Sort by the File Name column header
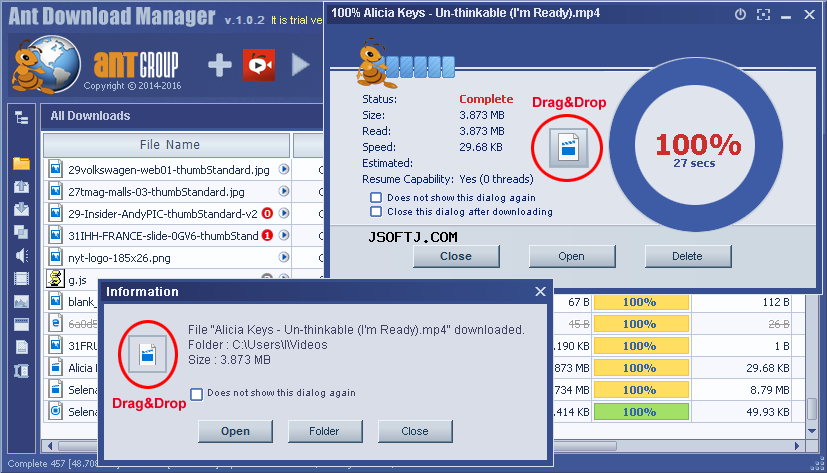The height and width of the screenshot is (473, 827). point(167,145)
